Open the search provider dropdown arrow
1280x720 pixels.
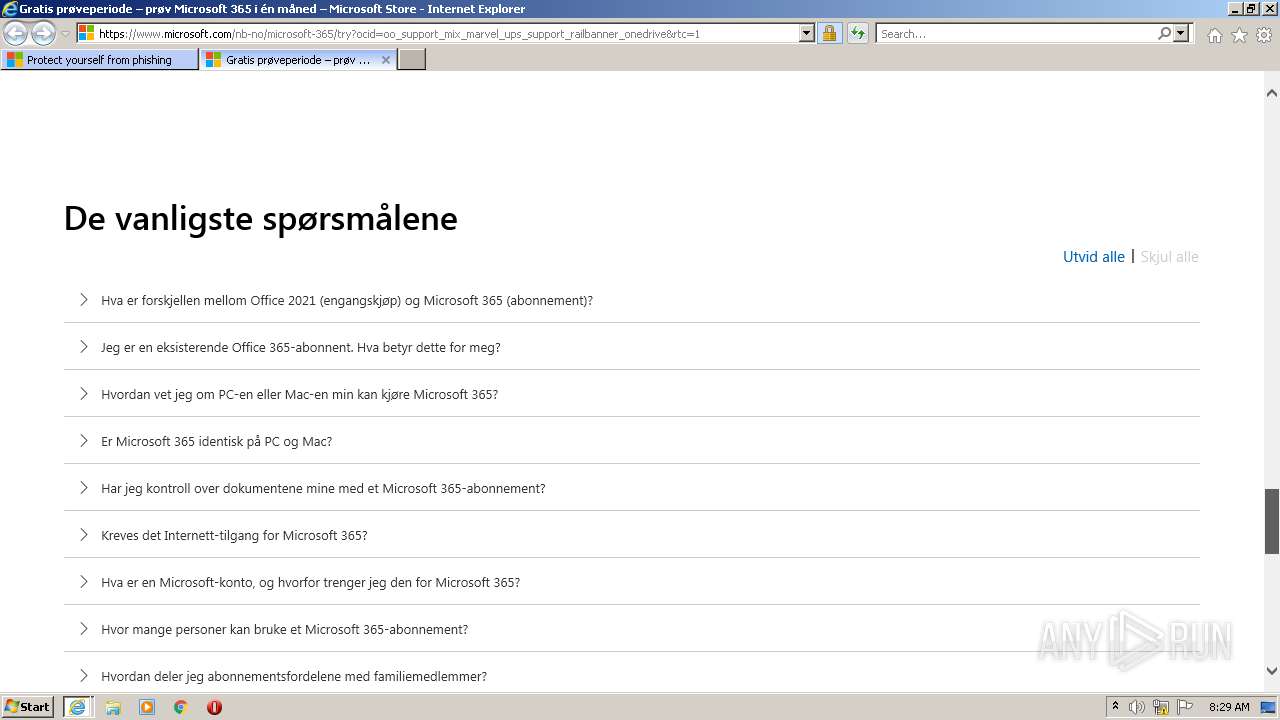pos(1181,34)
